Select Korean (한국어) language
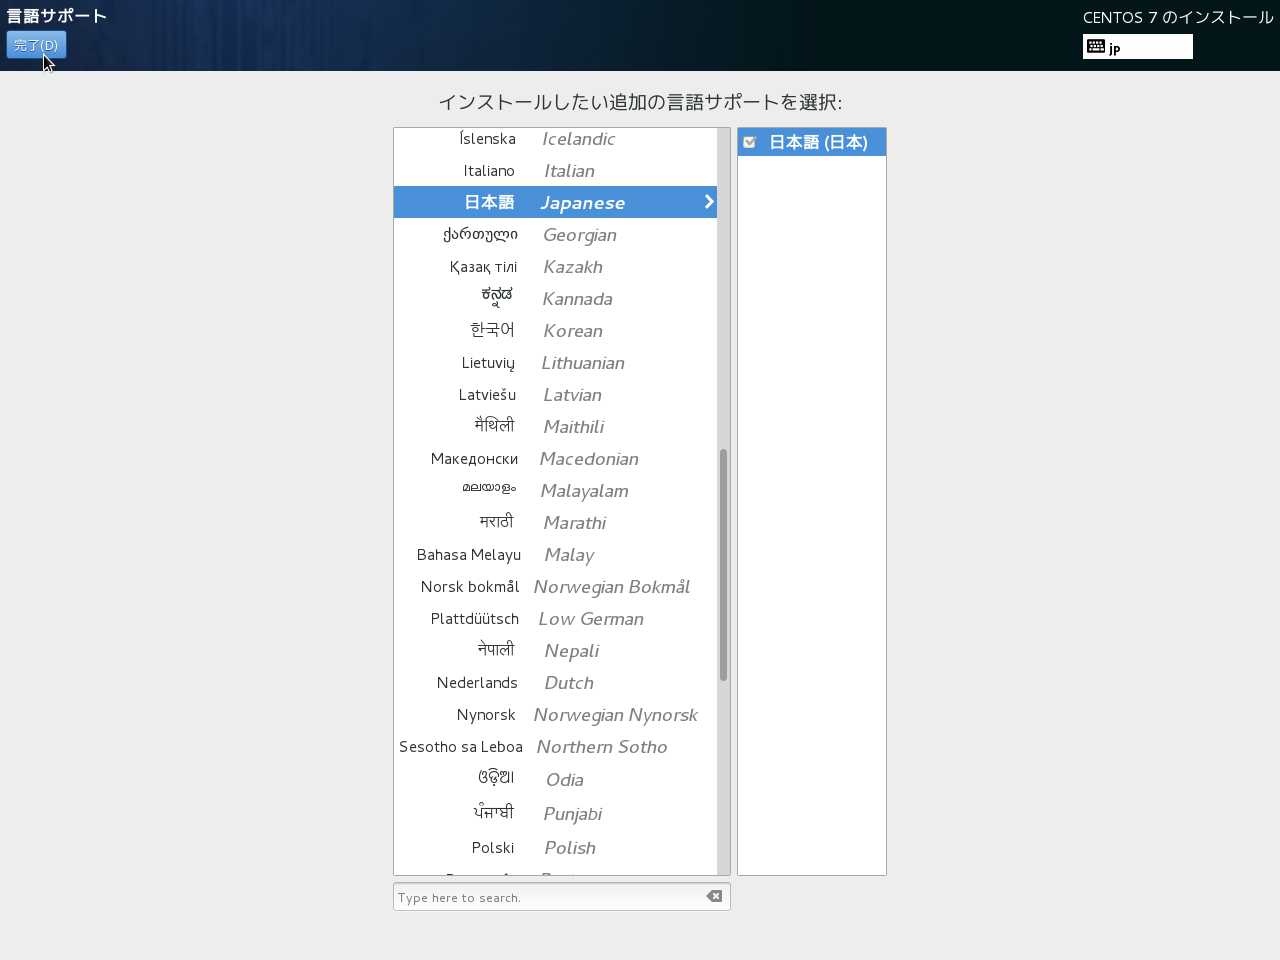Screen dimensions: 1280x960 (x=555, y=331)
